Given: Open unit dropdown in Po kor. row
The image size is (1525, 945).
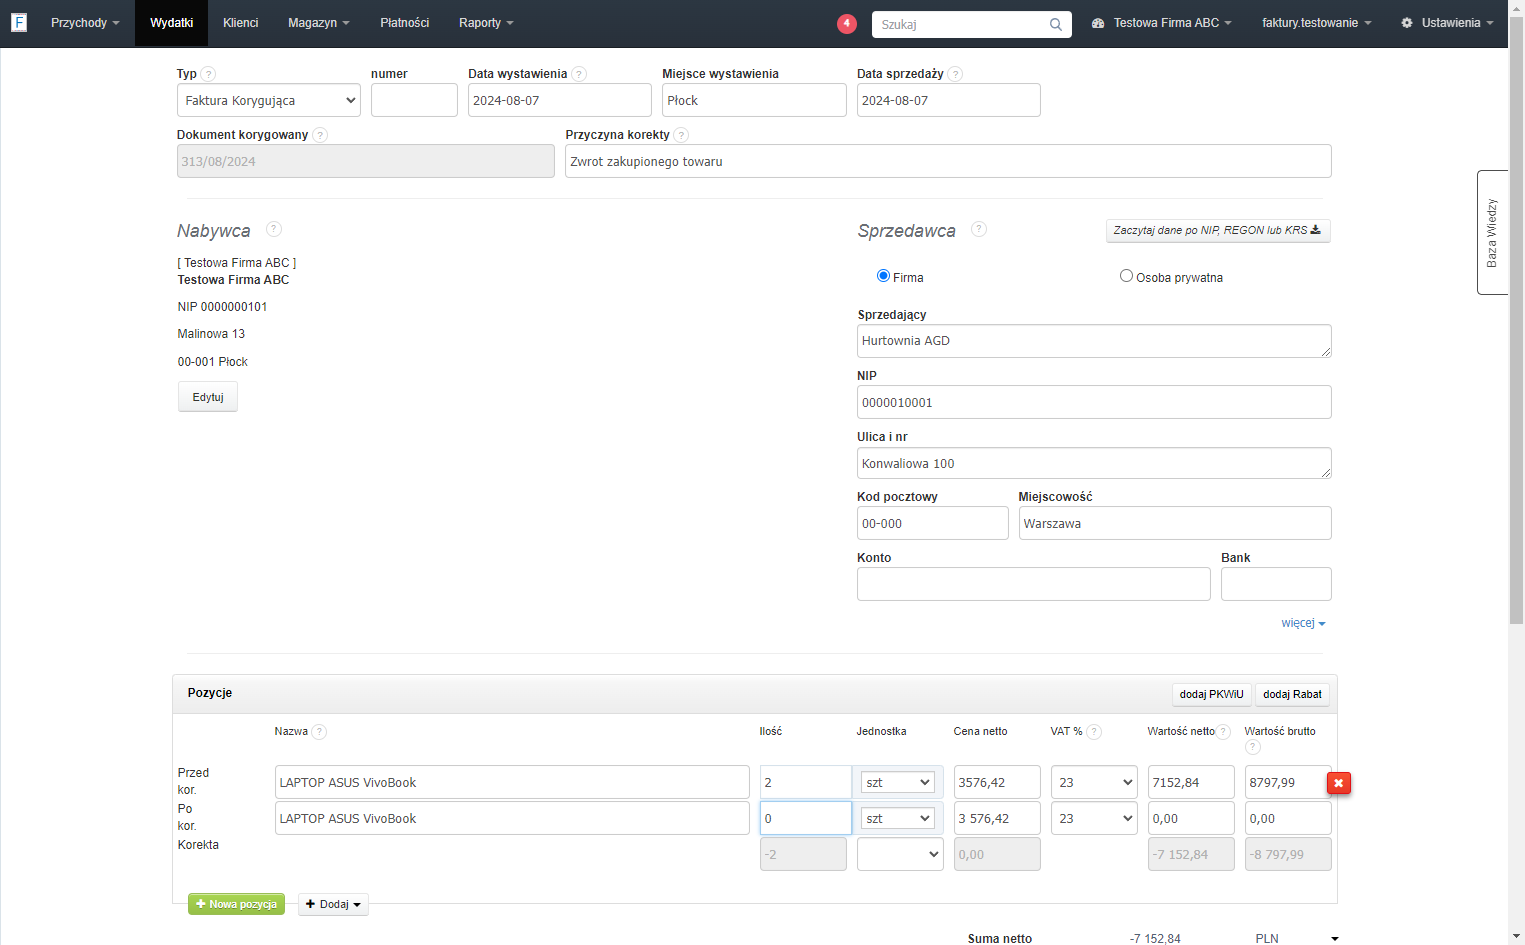Looking at the screenshot, I should point(898,818).
